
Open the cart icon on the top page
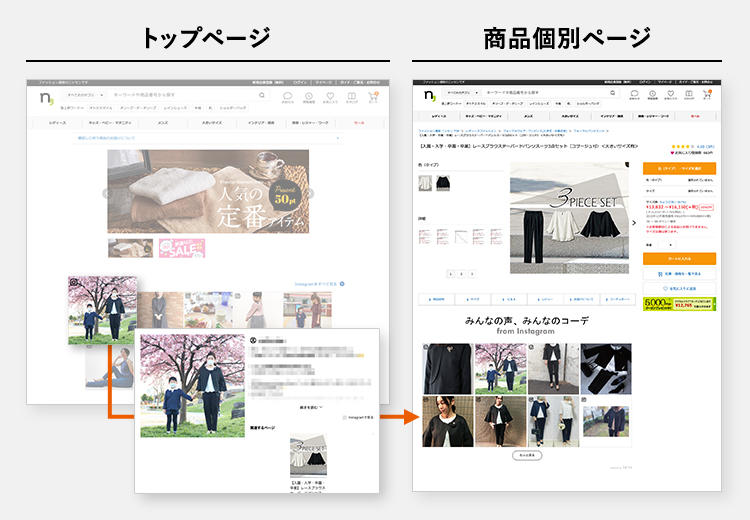point(373,97)
